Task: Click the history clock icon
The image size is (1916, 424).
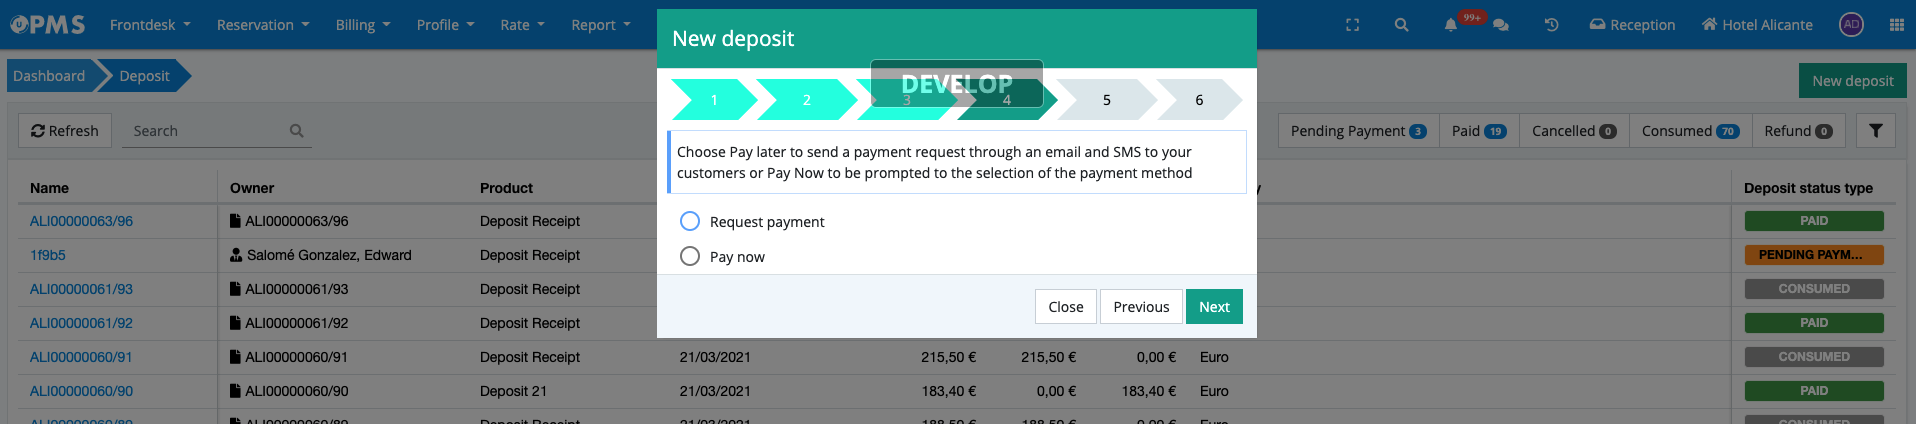Action: tap(1551, 25)
